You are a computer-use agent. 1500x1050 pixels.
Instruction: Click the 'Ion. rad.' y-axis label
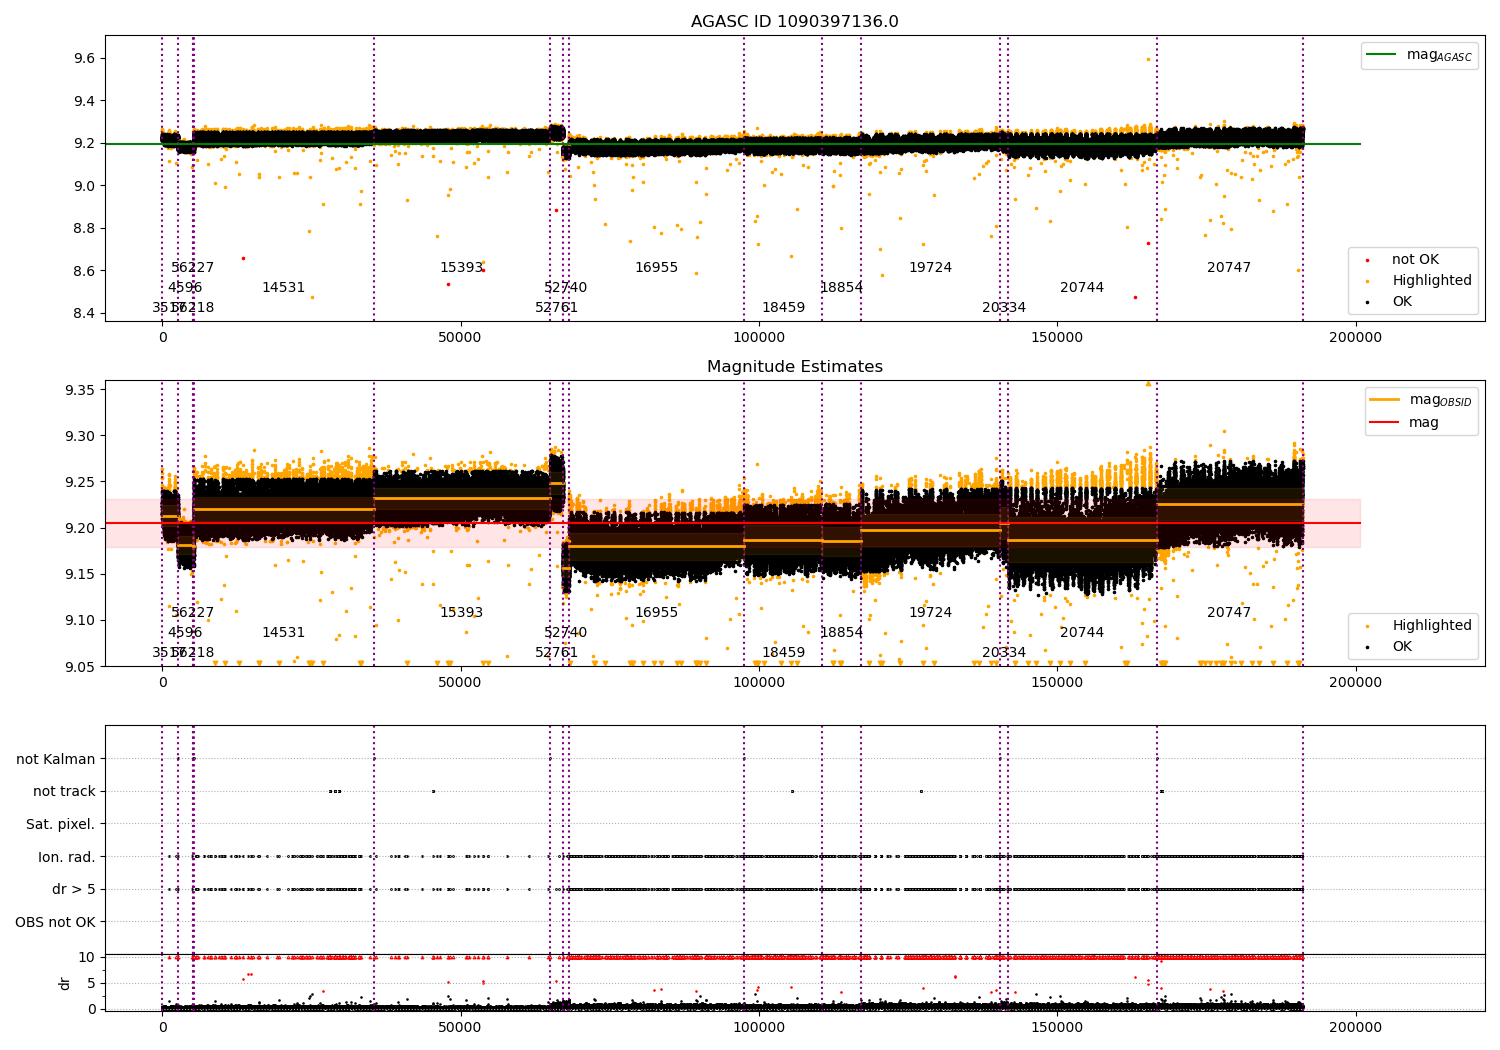point(67,857)
